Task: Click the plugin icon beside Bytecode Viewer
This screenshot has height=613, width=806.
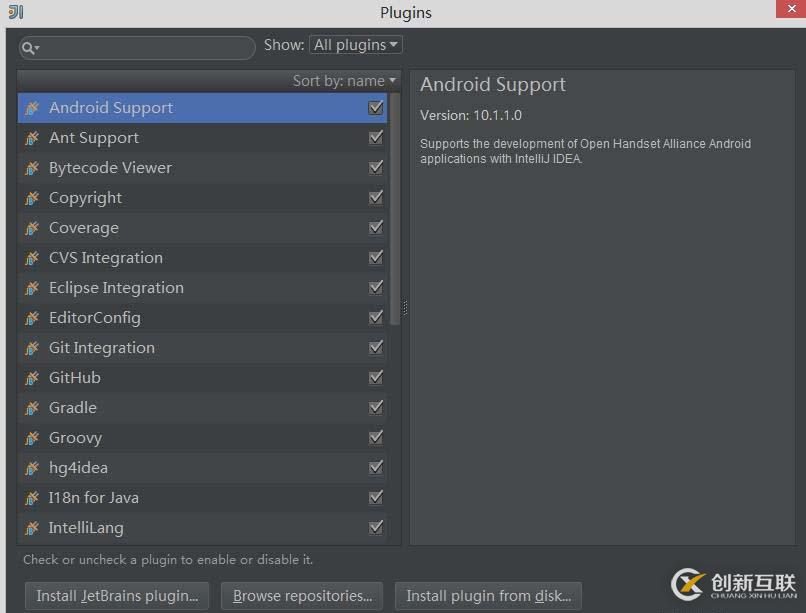Action: point(32,168)
